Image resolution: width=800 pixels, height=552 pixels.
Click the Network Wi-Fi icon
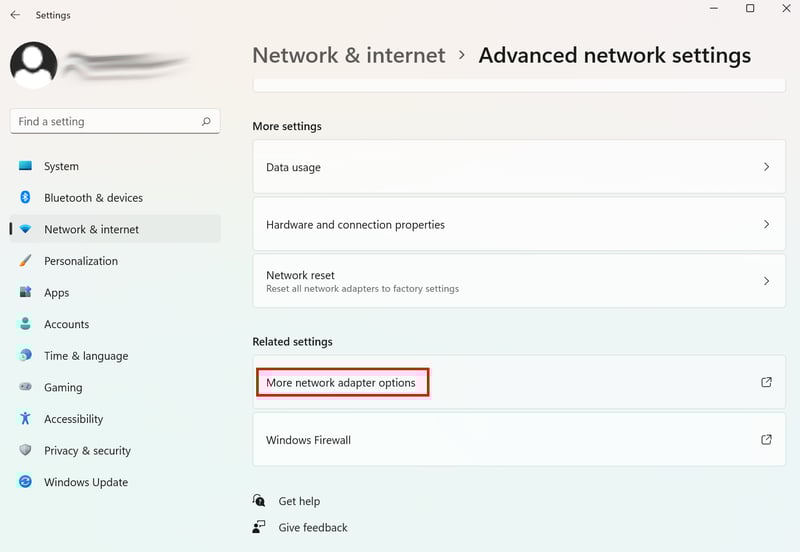(25, 229)
